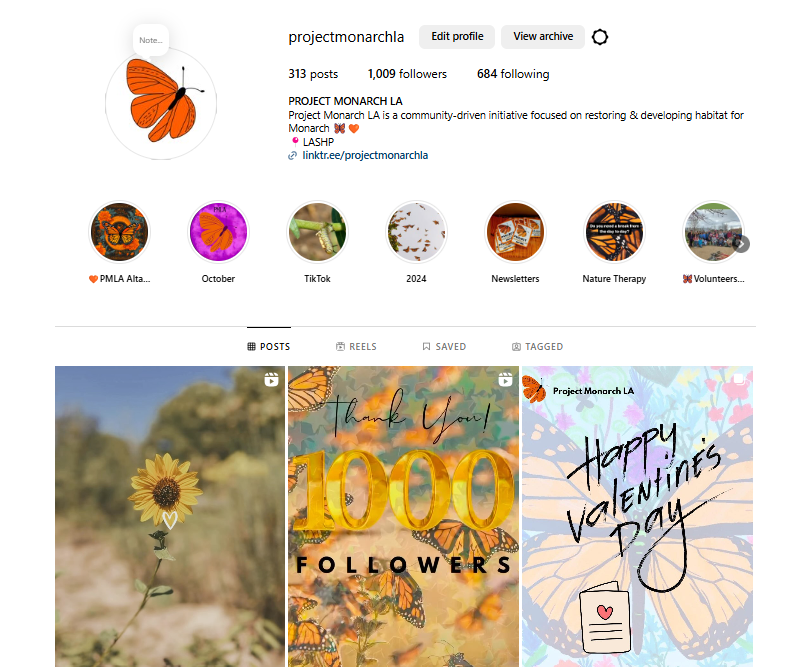Image resolution: width=805 pixels, height=667 pixels.
Task: Open the 1000 Followers thank you post
Action: coord(404,516)
